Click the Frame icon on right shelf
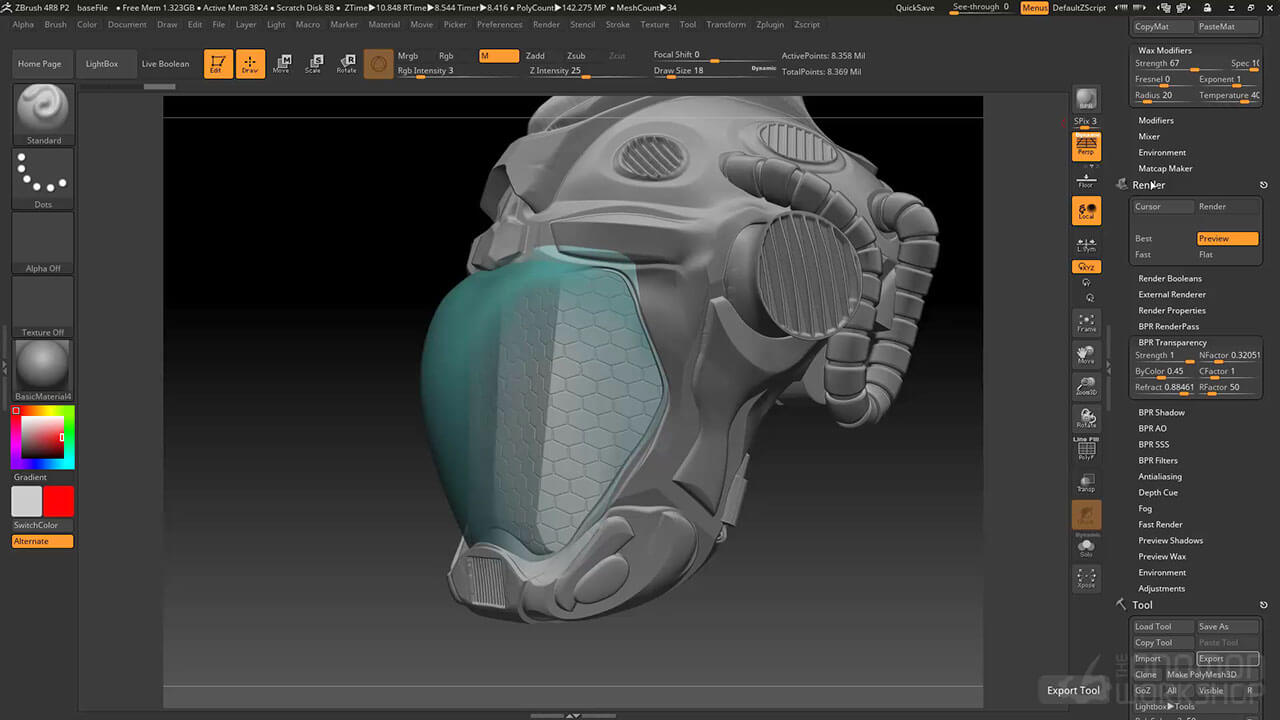 (1086, 322)
